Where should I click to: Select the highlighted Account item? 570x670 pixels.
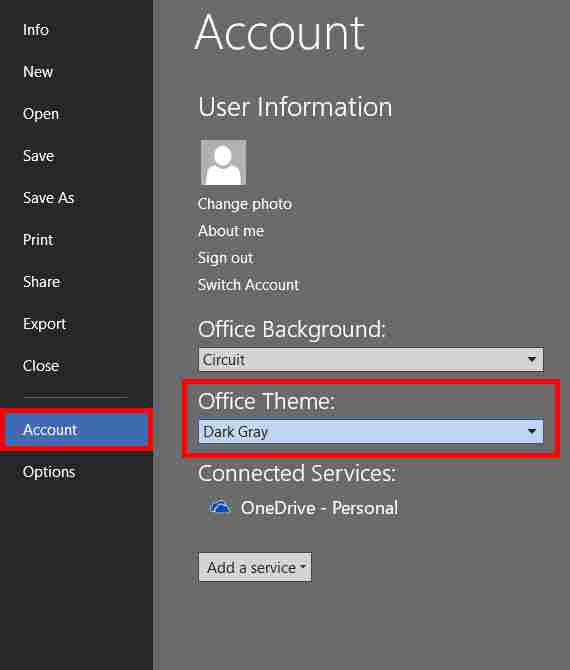[76, 429]
